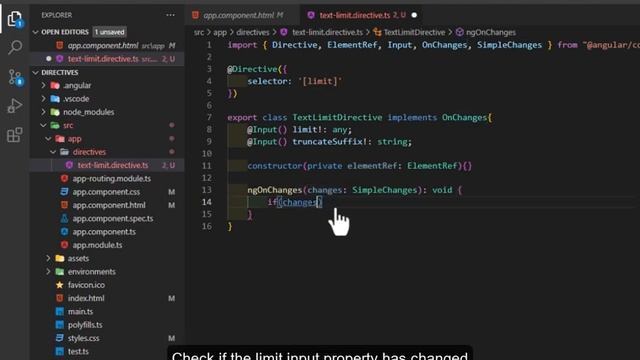Click the main.ts TypeScript icon
Viewport: 640px width, 360px height.
pos(60,312)
